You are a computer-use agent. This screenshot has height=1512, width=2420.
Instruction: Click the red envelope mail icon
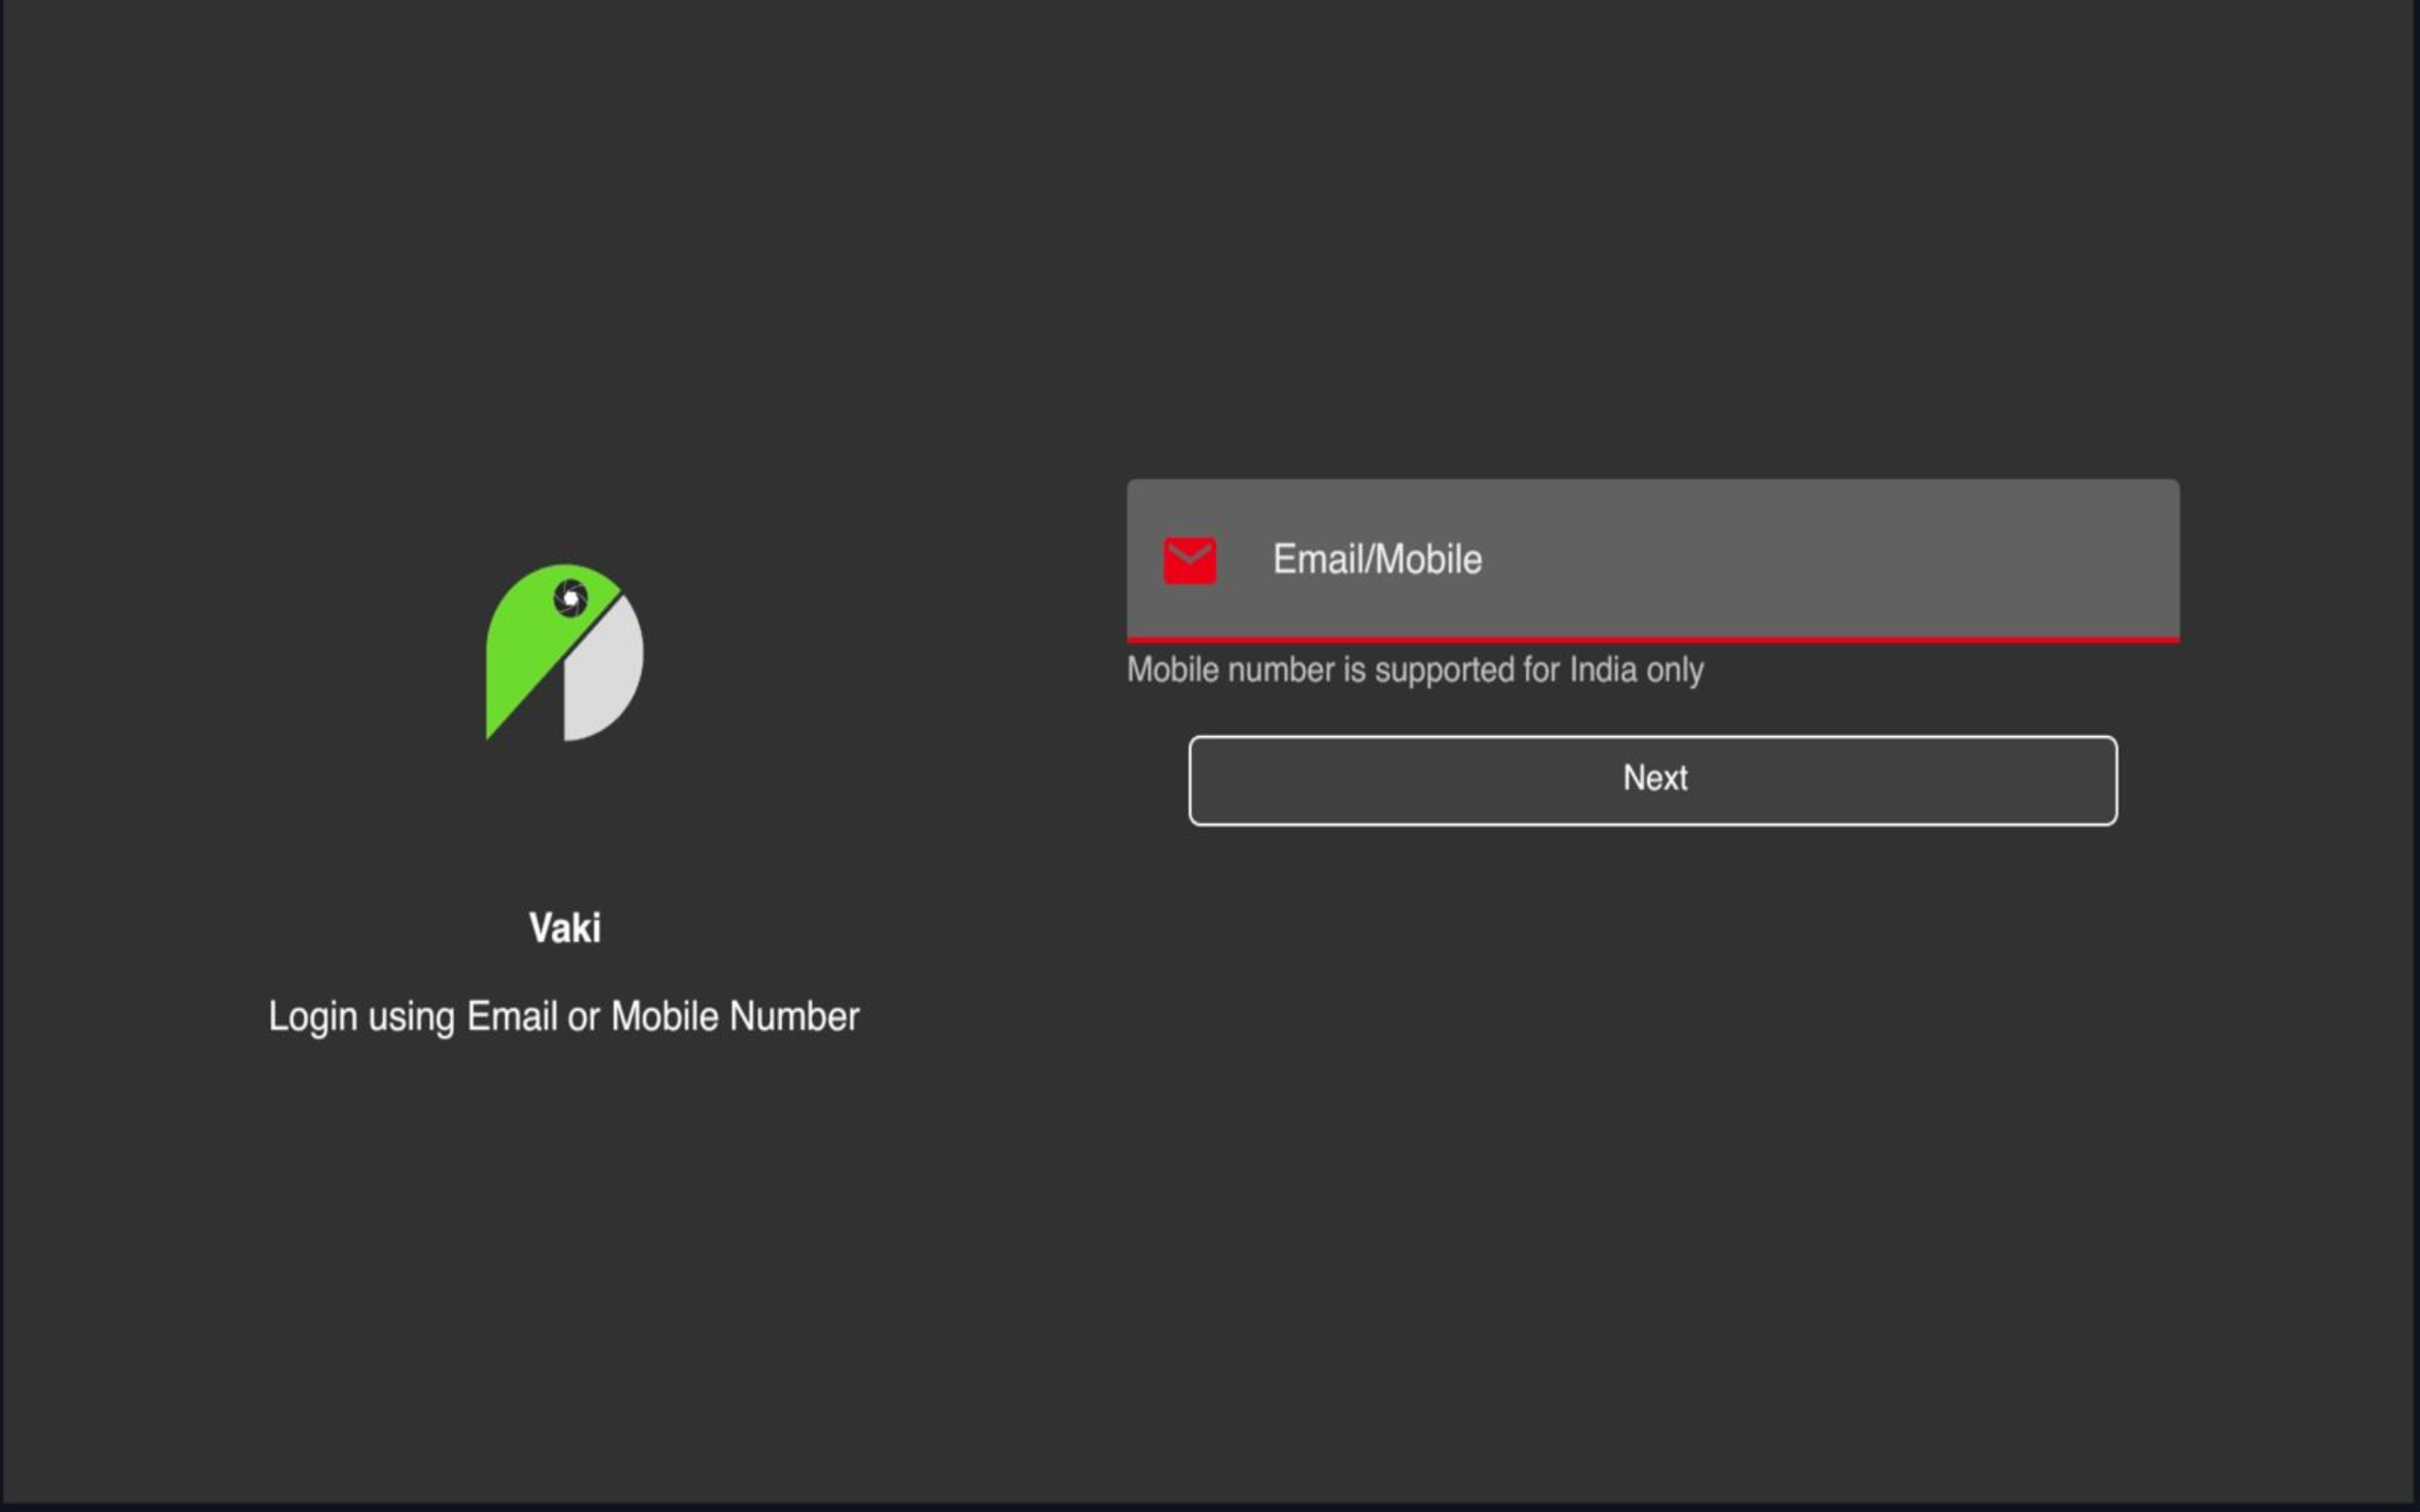click(x=1189, y=560)
